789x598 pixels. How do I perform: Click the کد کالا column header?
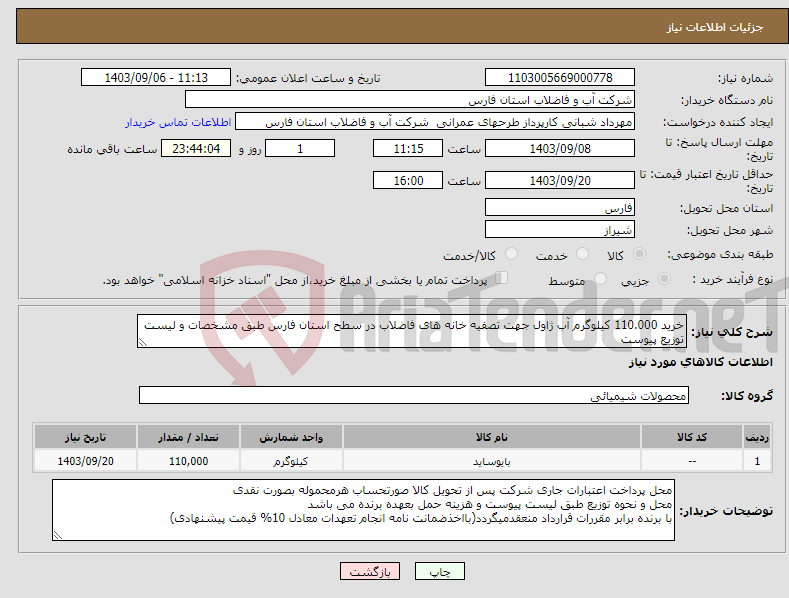tap(692, 437)
